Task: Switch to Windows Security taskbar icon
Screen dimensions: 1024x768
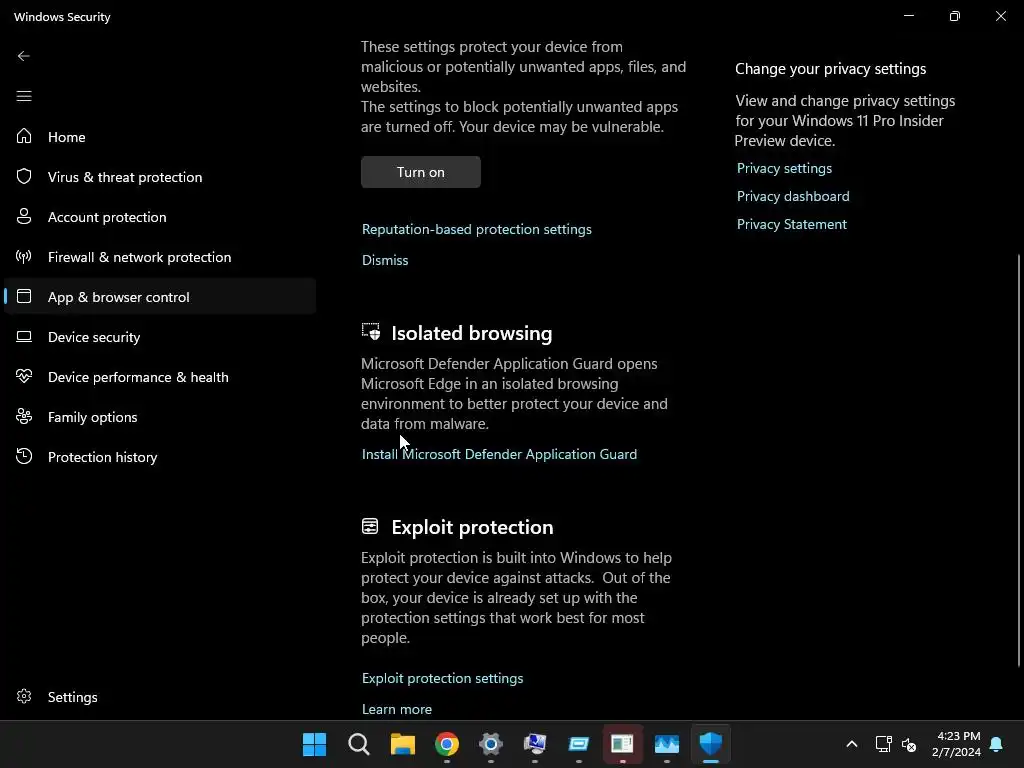Action: click(x=711, y=744)
